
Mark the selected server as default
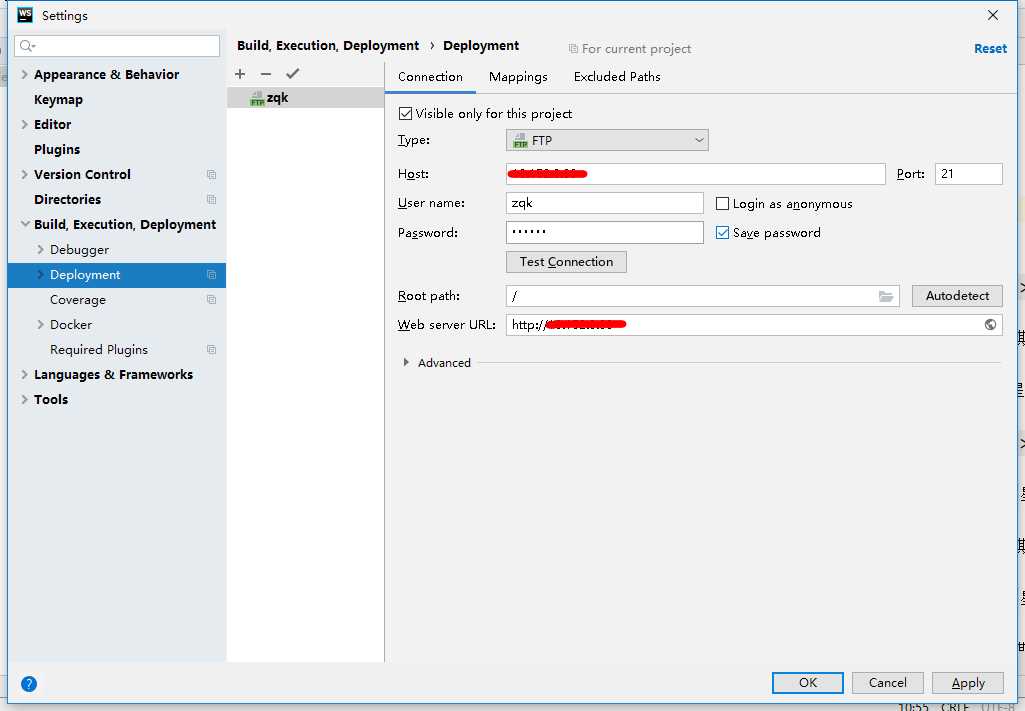(x=292, y=74)
